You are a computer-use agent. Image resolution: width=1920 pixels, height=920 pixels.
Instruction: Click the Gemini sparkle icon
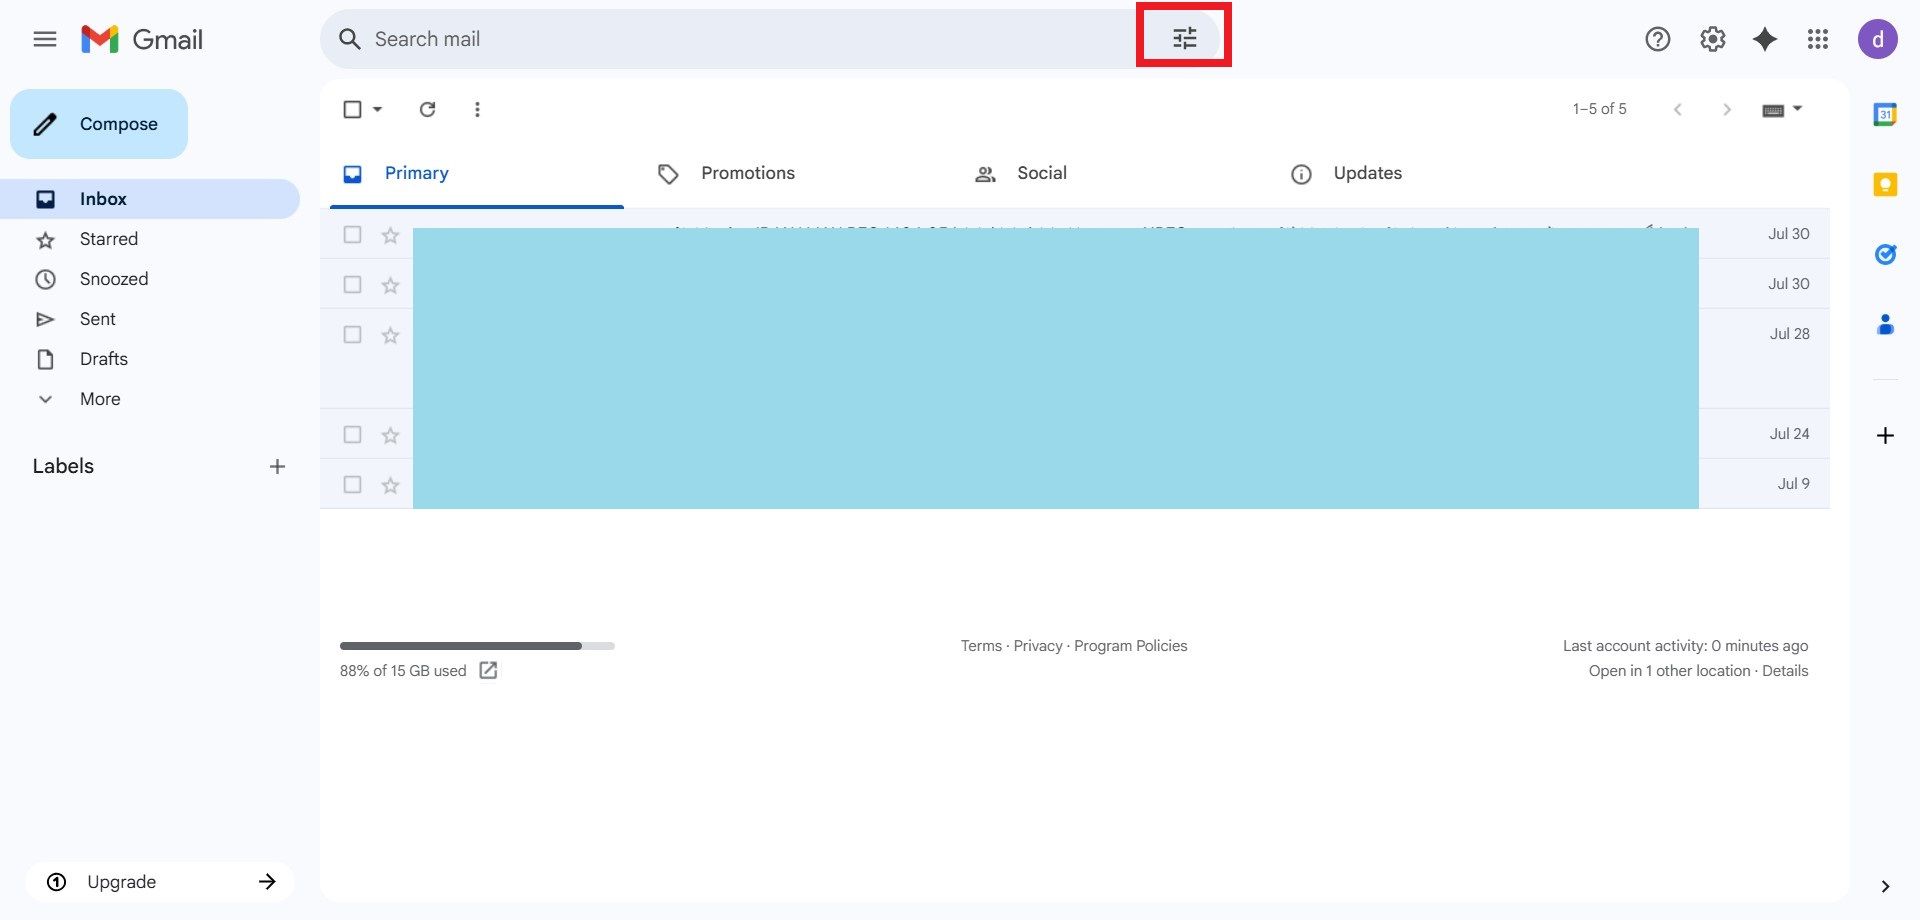pyautogui.click(x=1765, y=39)
